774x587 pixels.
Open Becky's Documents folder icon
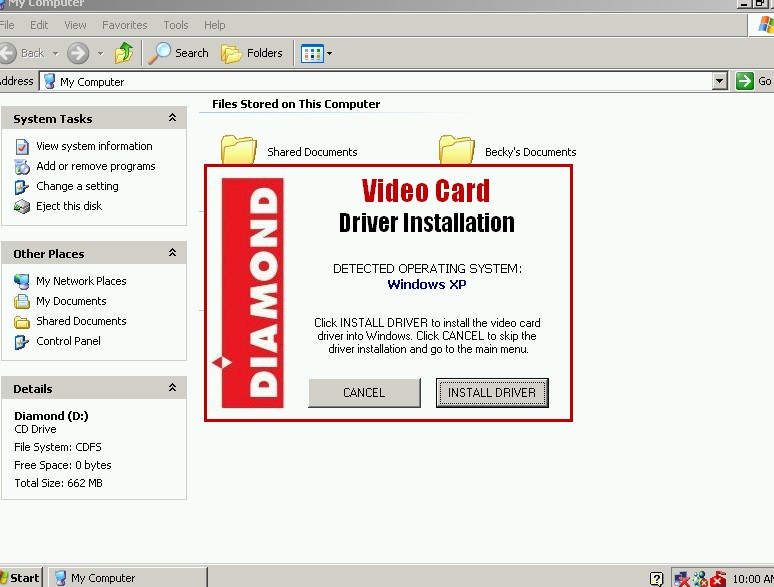[457, 150]
